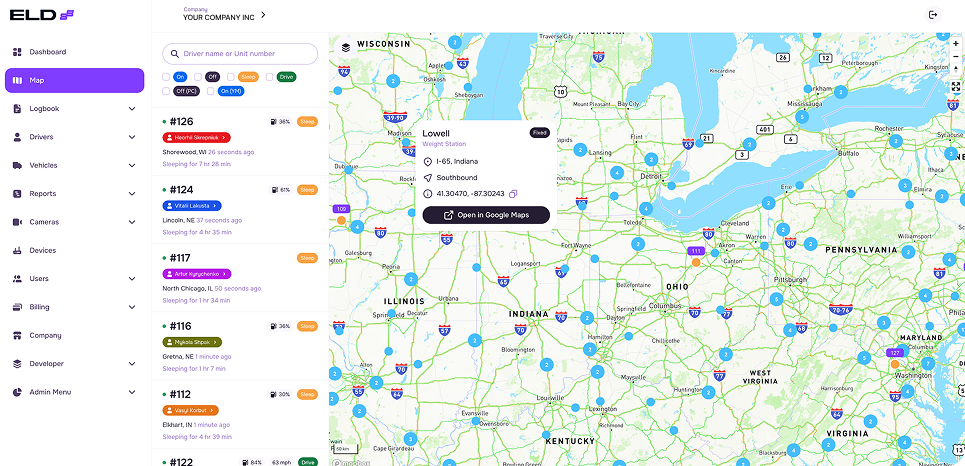Open the company selector chevron
The image size is (965, 466).
coord(264,16)
